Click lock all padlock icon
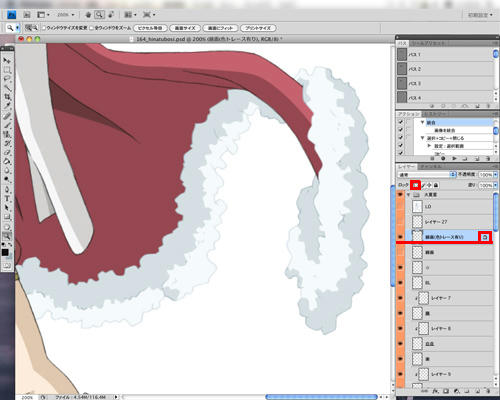The height and width of the screenshot is (400, 500). 436,185
